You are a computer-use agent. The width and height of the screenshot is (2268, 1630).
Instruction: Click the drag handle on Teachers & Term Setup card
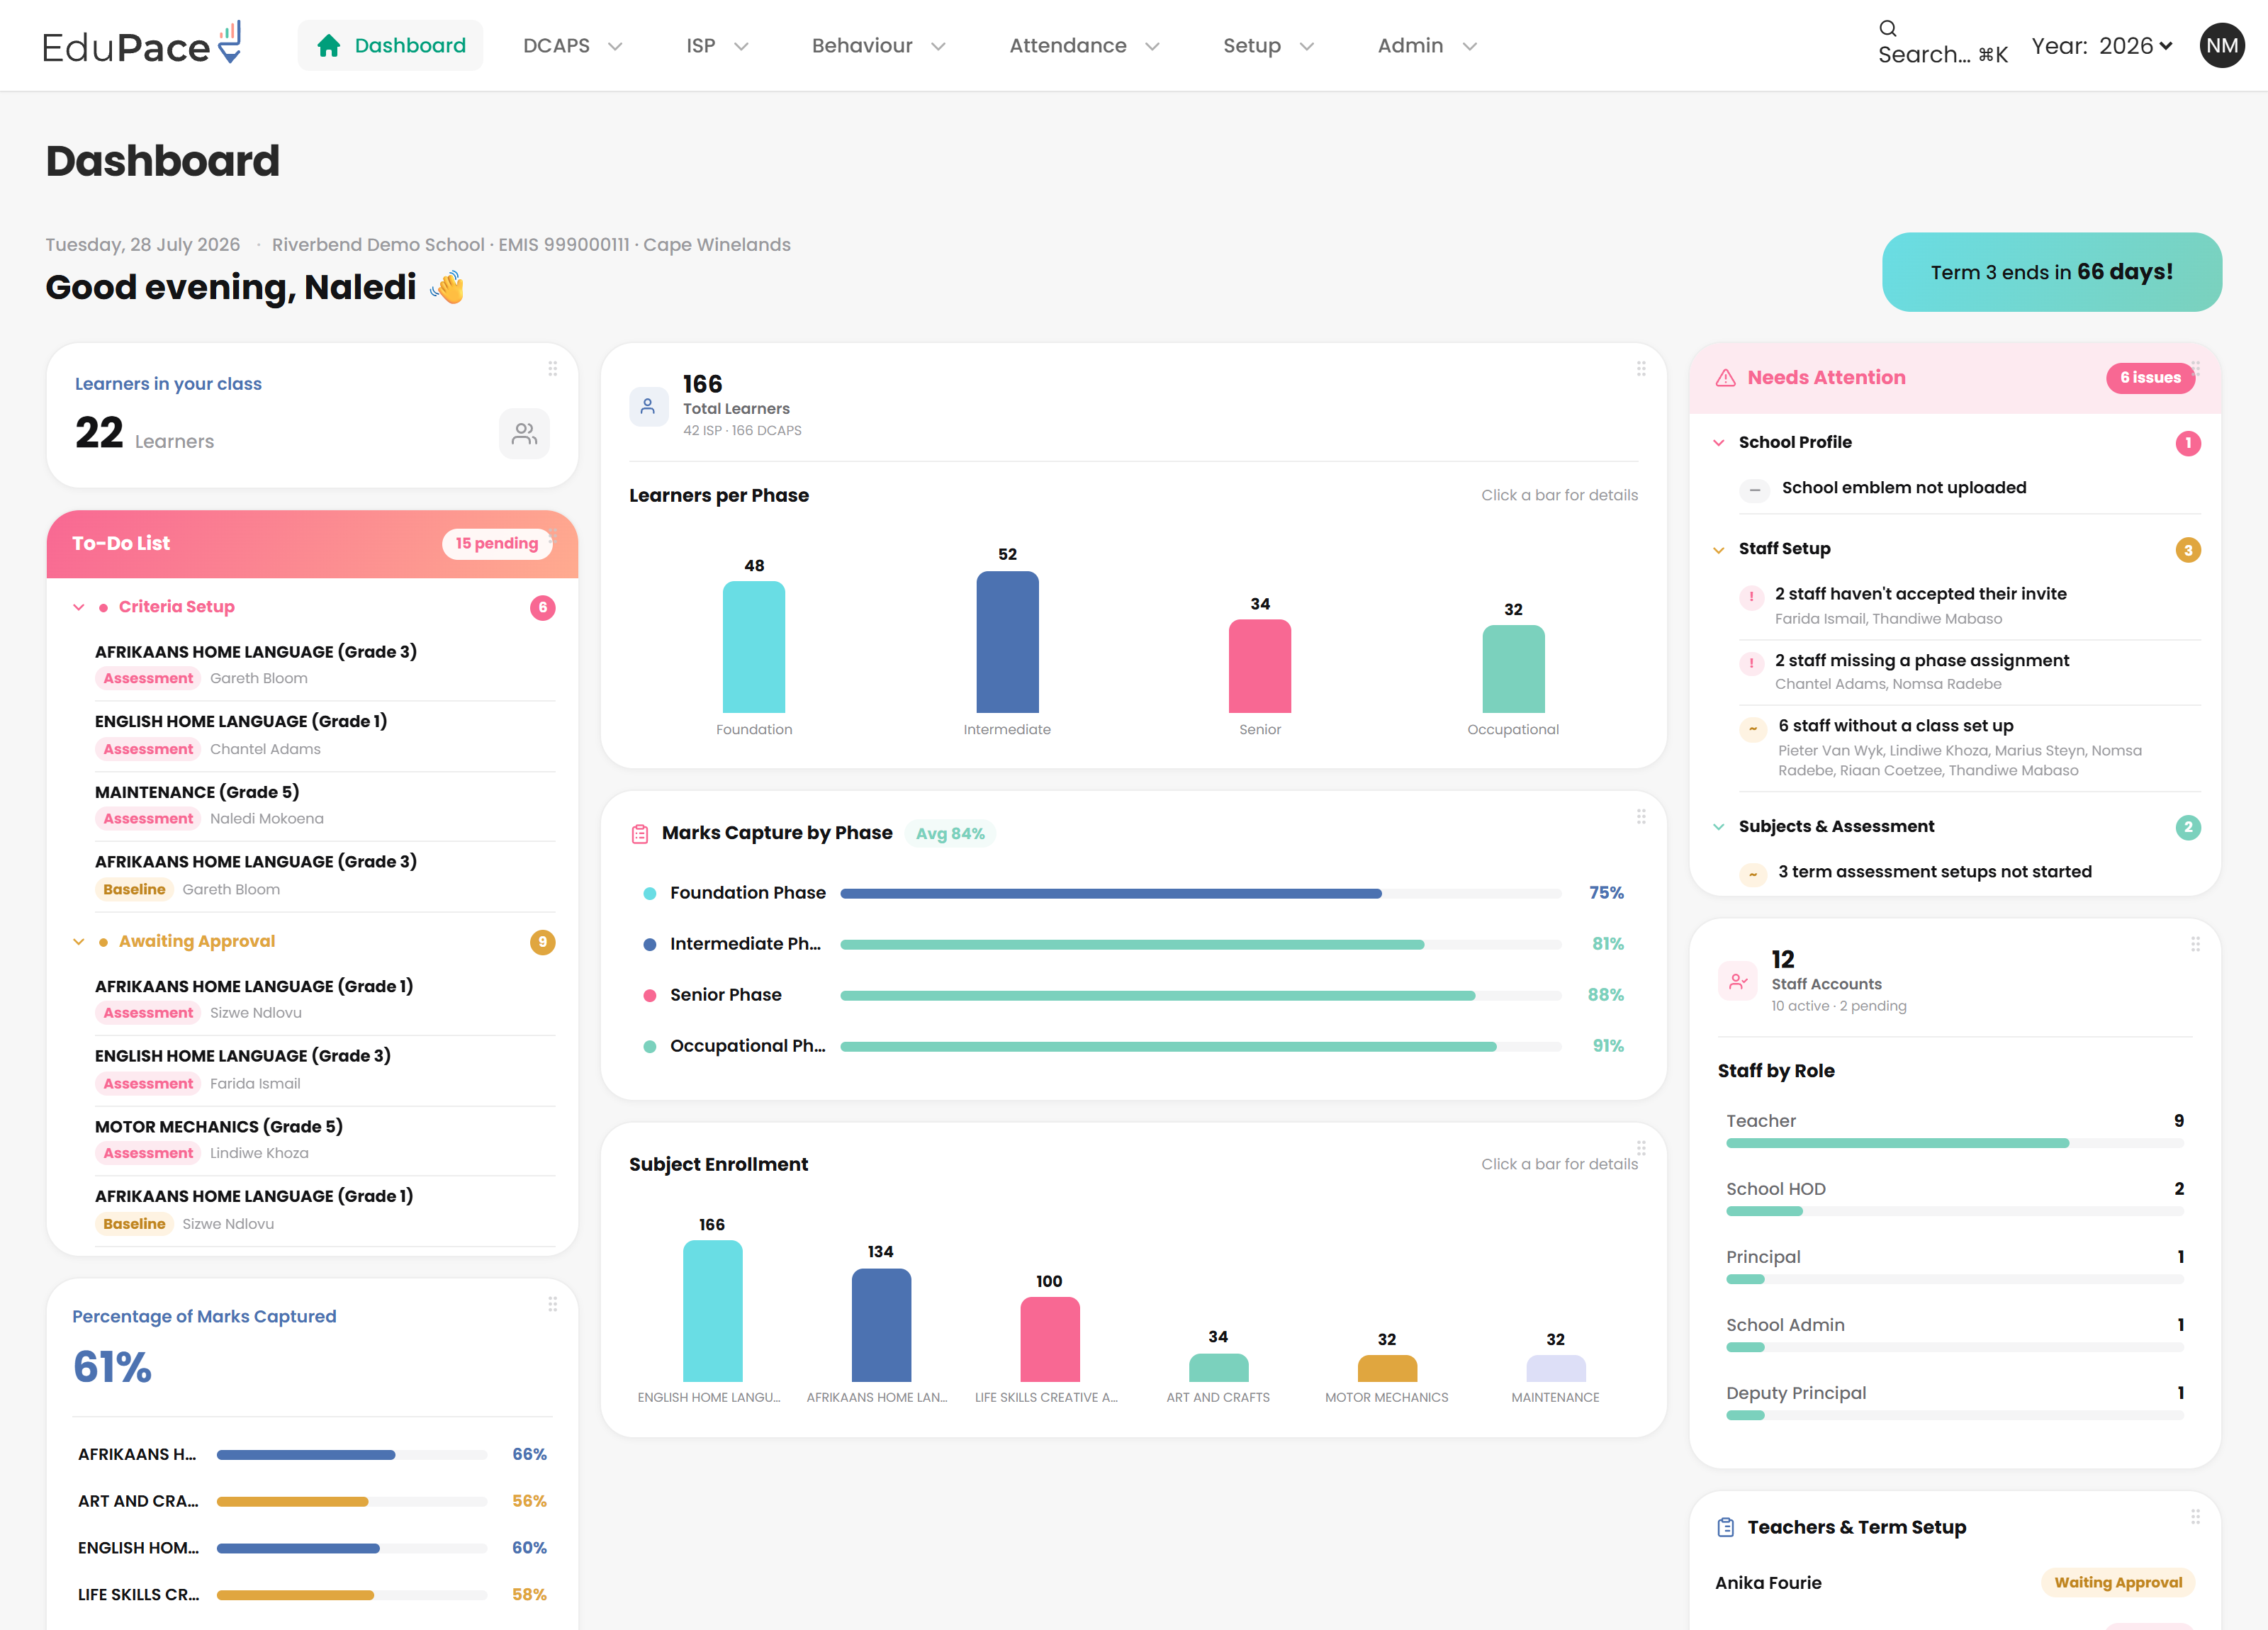pyautogui.click(x=2195, y=1517)
